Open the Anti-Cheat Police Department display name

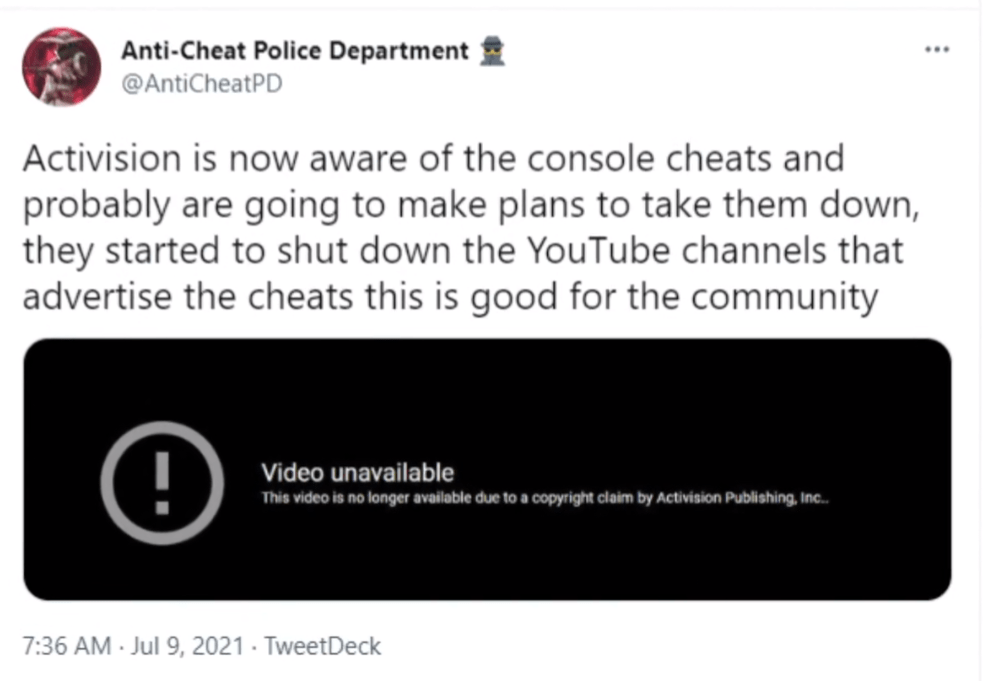click(x=294, y=50)
